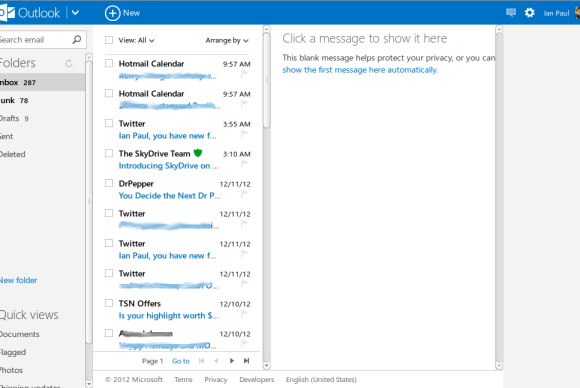Image resolution: width=580 pixels, height=388 pixels.
Task: Flag the TSN Offers message
Action: tap(245, 313)
